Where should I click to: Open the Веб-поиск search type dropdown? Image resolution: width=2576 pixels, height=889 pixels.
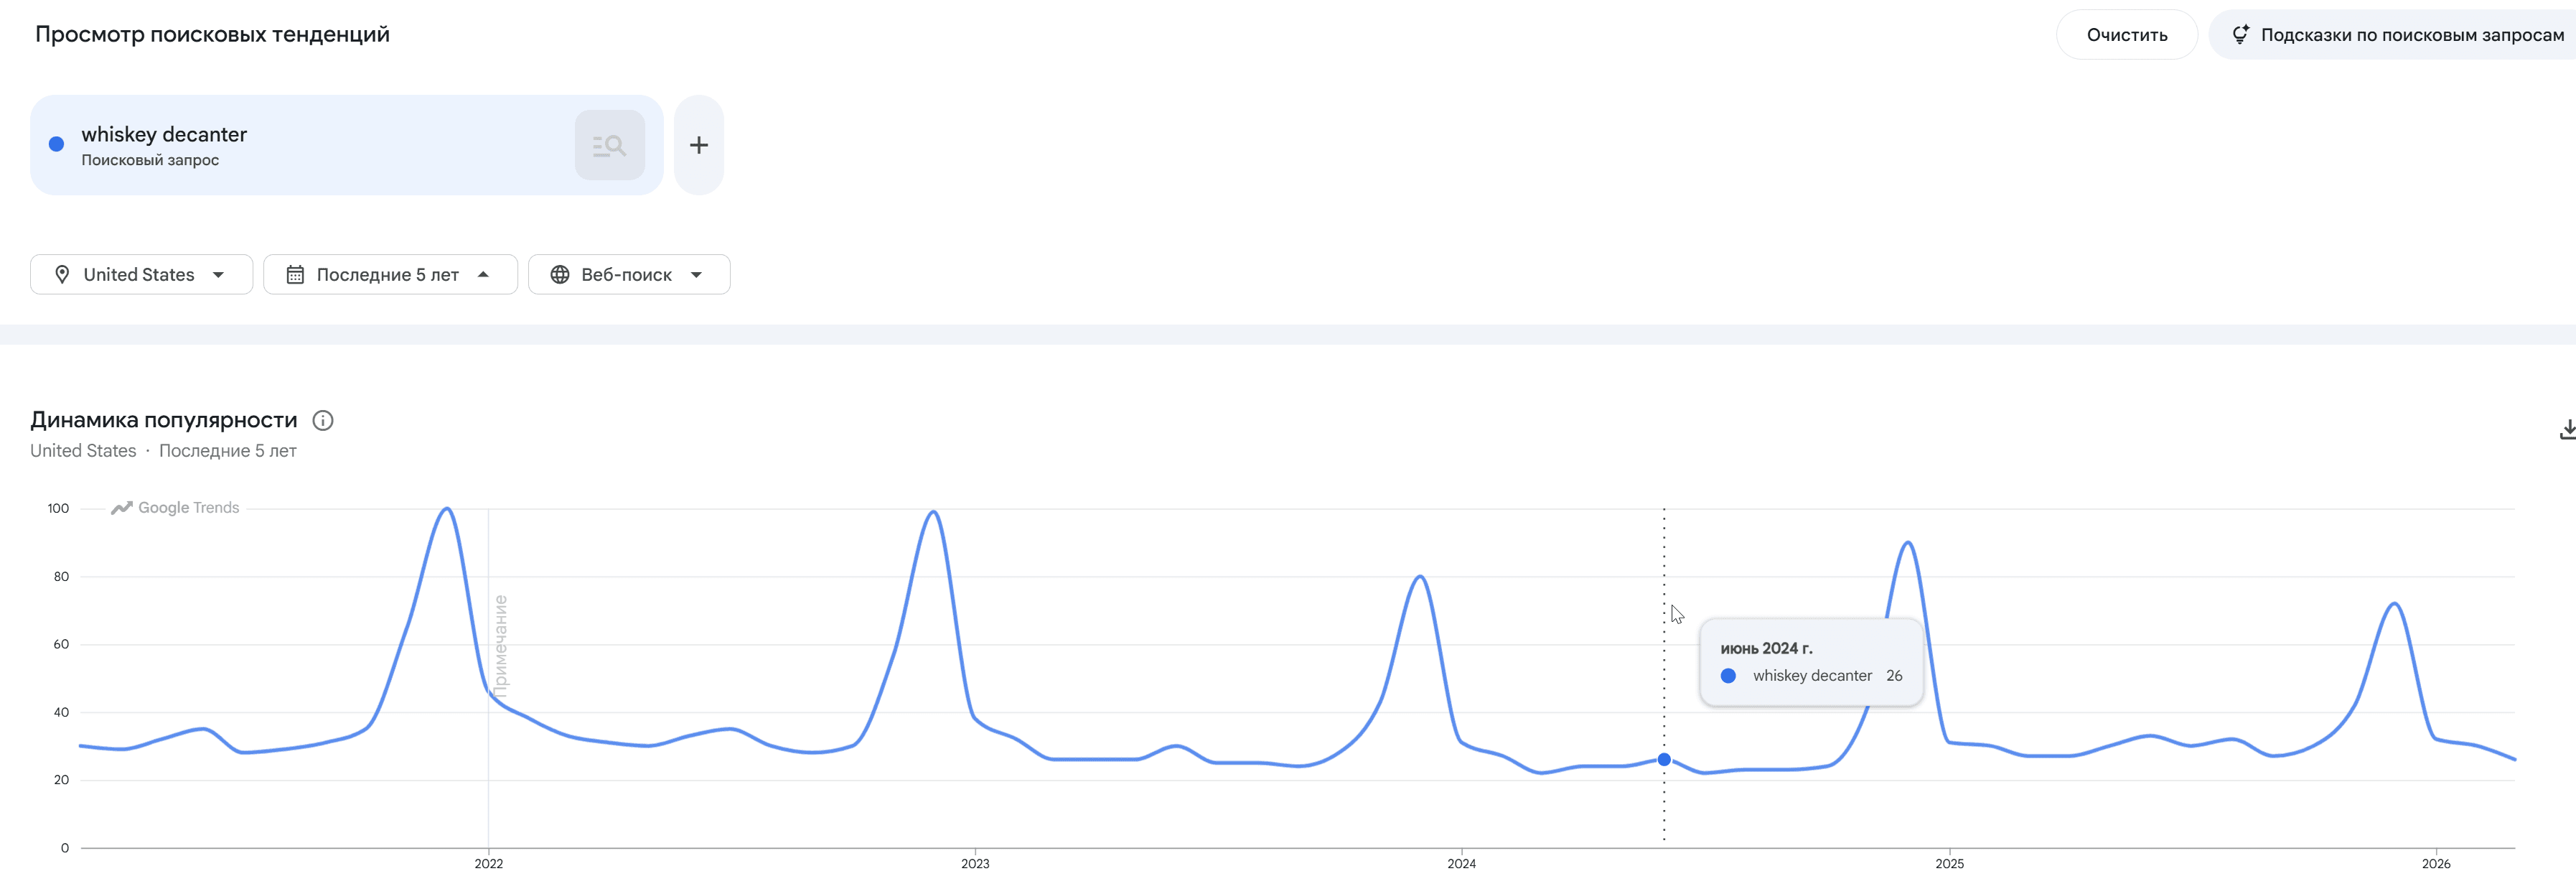[x=629, y=273]
